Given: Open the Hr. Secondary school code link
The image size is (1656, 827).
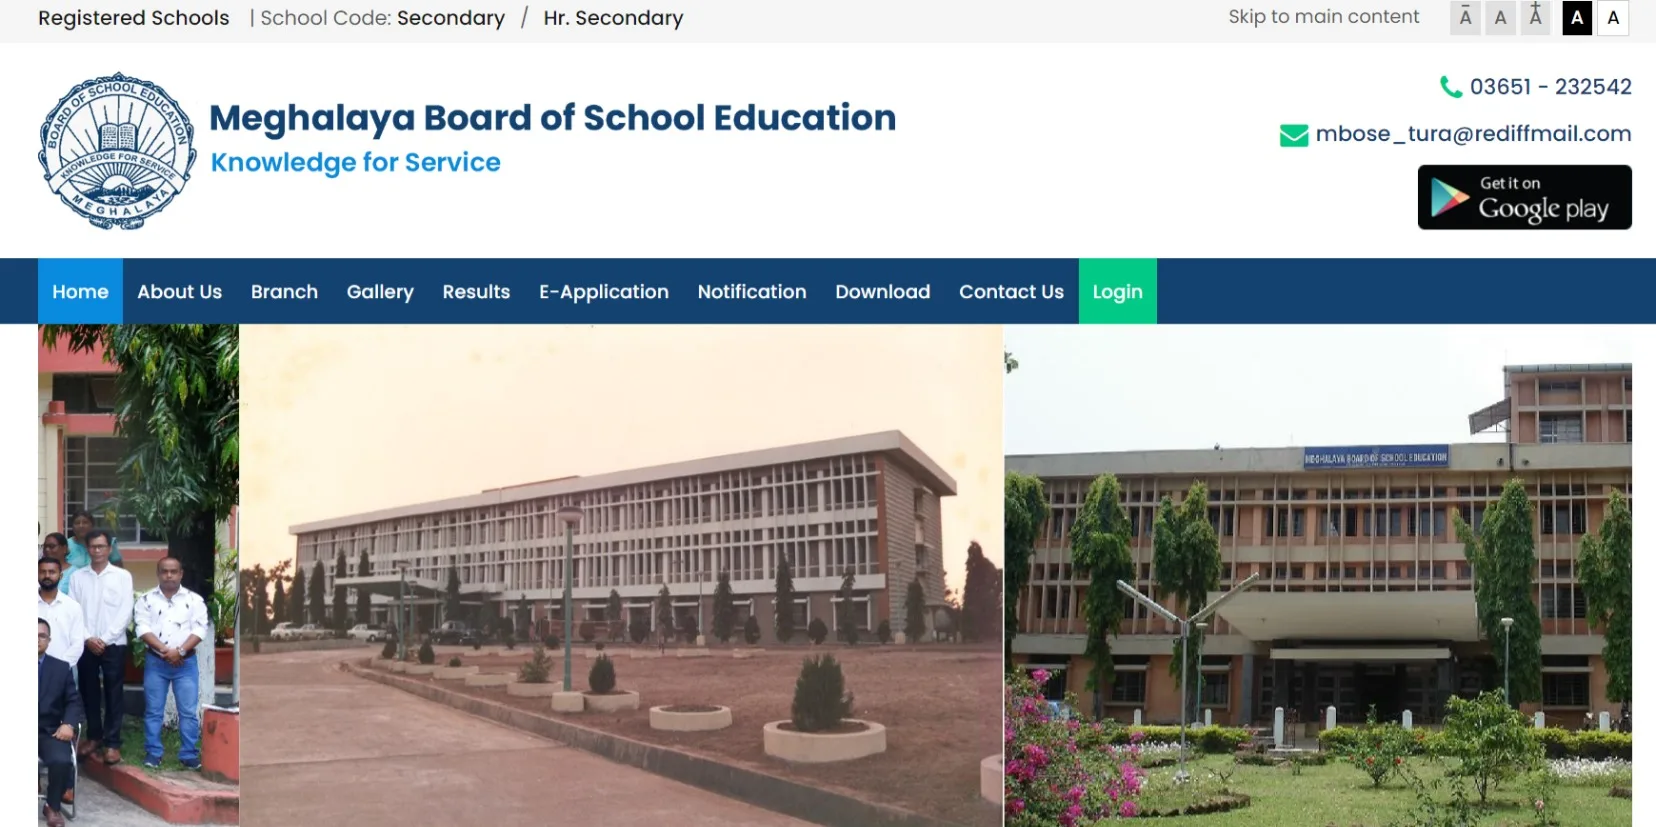Looking at the screenshot, I should click(613, 18).
